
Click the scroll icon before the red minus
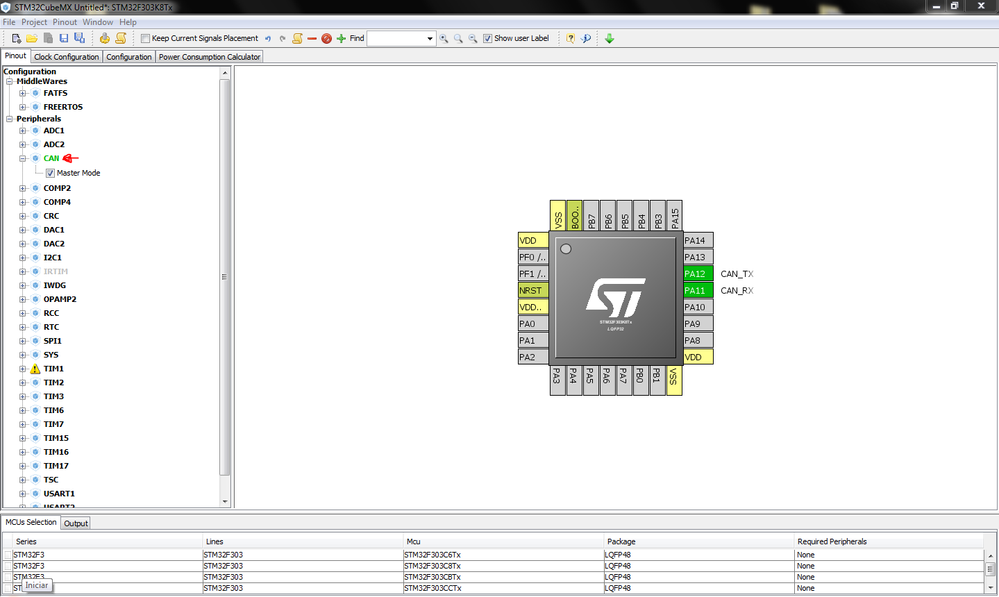coord(297,38)
